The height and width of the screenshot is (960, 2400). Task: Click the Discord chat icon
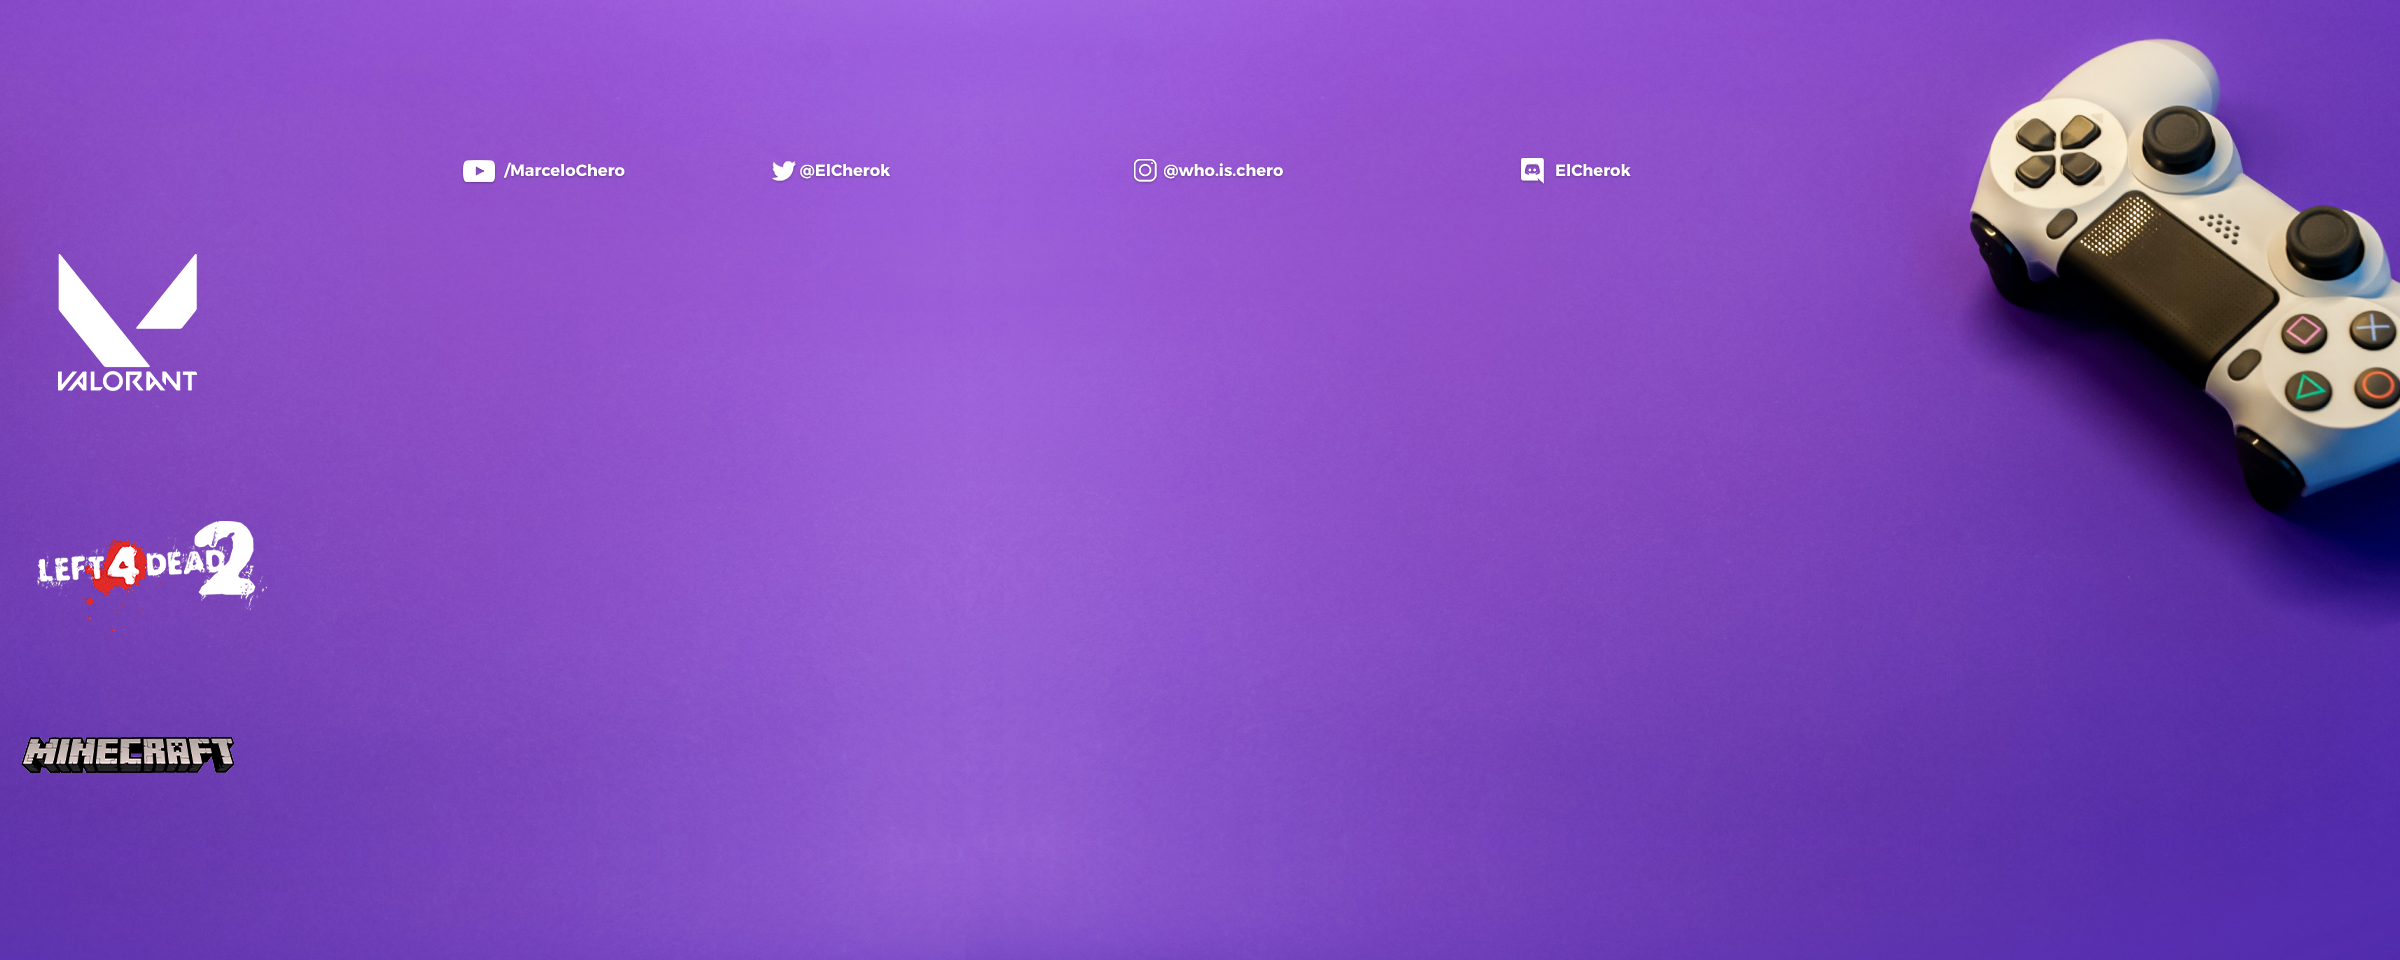1532,171
